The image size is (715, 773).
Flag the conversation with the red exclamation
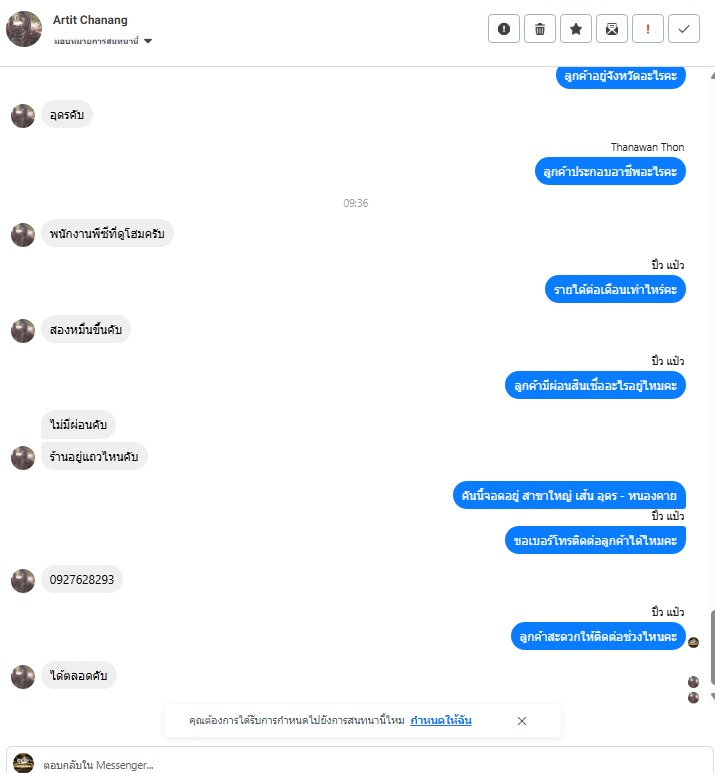point(647,29)
